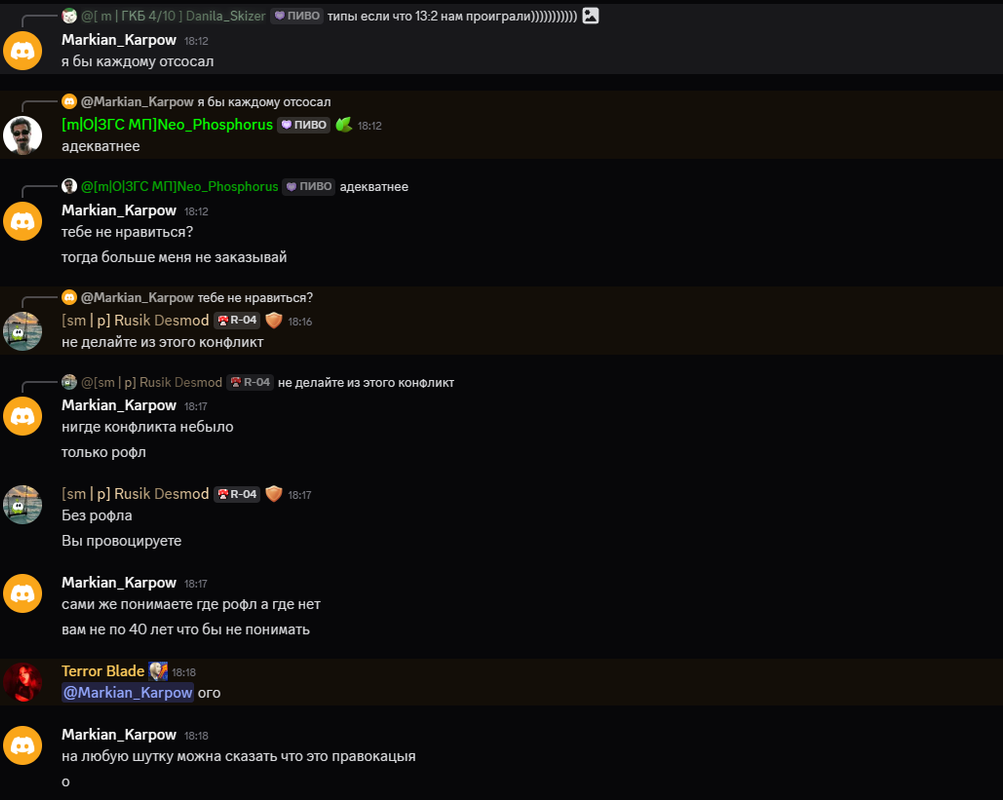Screen dimensions: 1003x800
Task: Click the ПИВО tag next to Neo_Phosphorus username
Action: pyautogui.click(x=304, y=125)
